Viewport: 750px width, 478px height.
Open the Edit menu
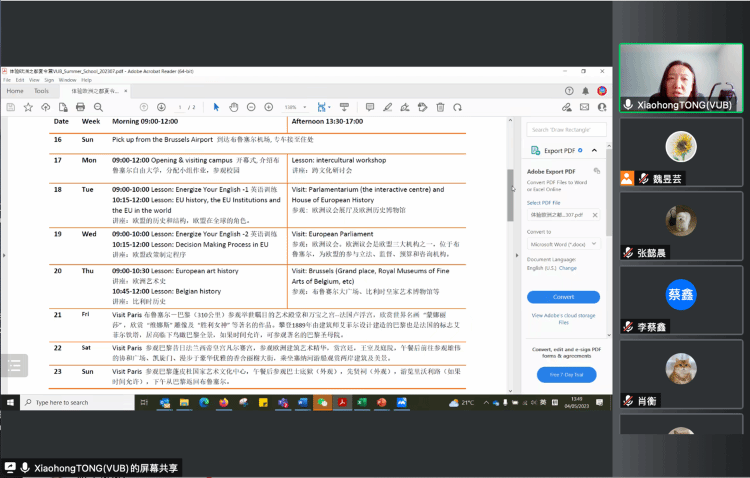click(21, 80)
